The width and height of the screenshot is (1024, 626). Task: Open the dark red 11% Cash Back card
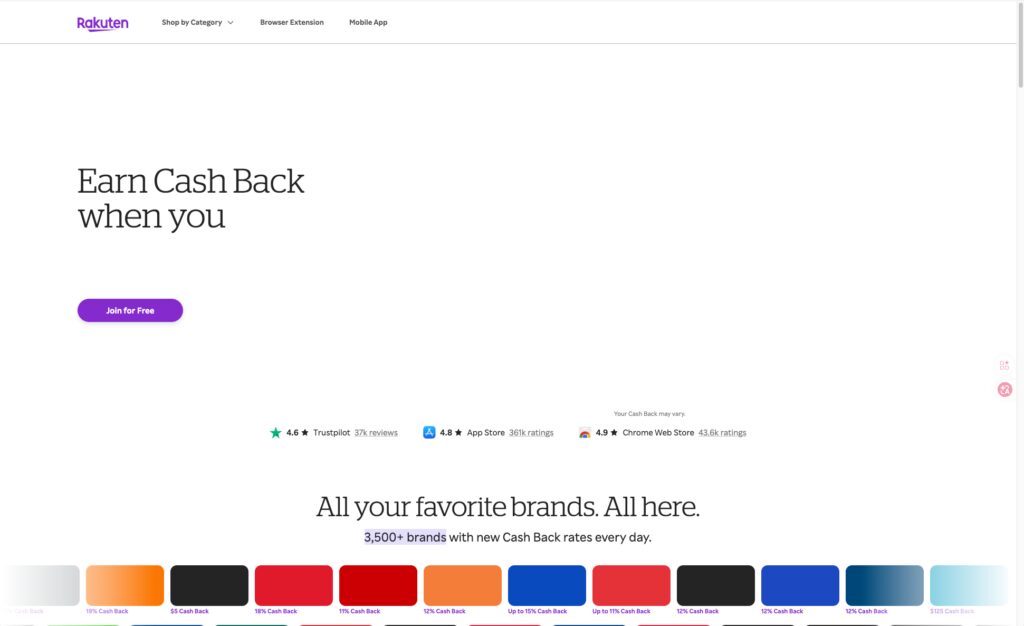click(x=378, y=586)
